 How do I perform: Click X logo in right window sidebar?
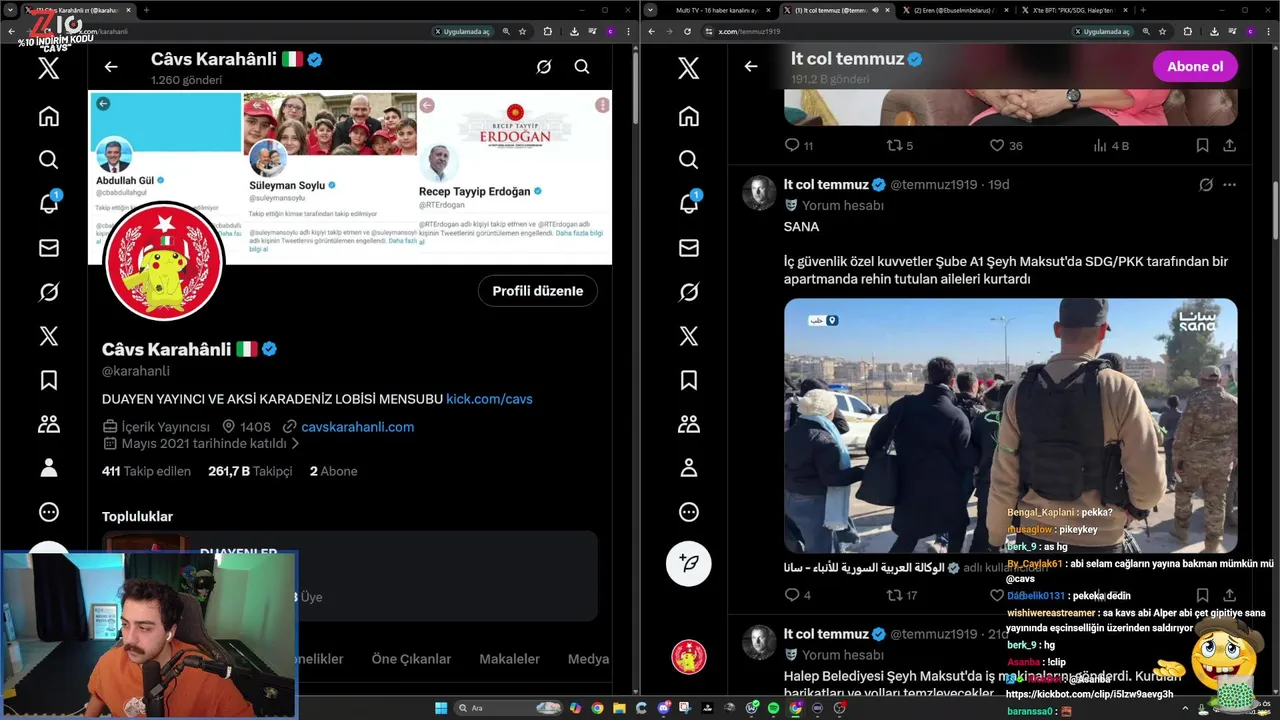pyautogui.click(x=688, y=68)
